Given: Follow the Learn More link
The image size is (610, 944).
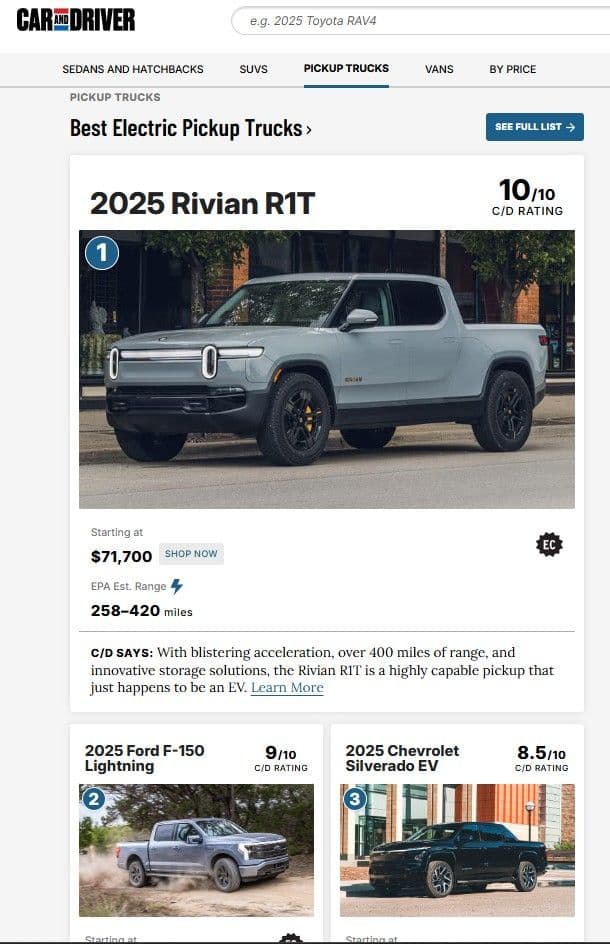Looking at the screenshot, I should pyautogui.click(x=287, y=688).
